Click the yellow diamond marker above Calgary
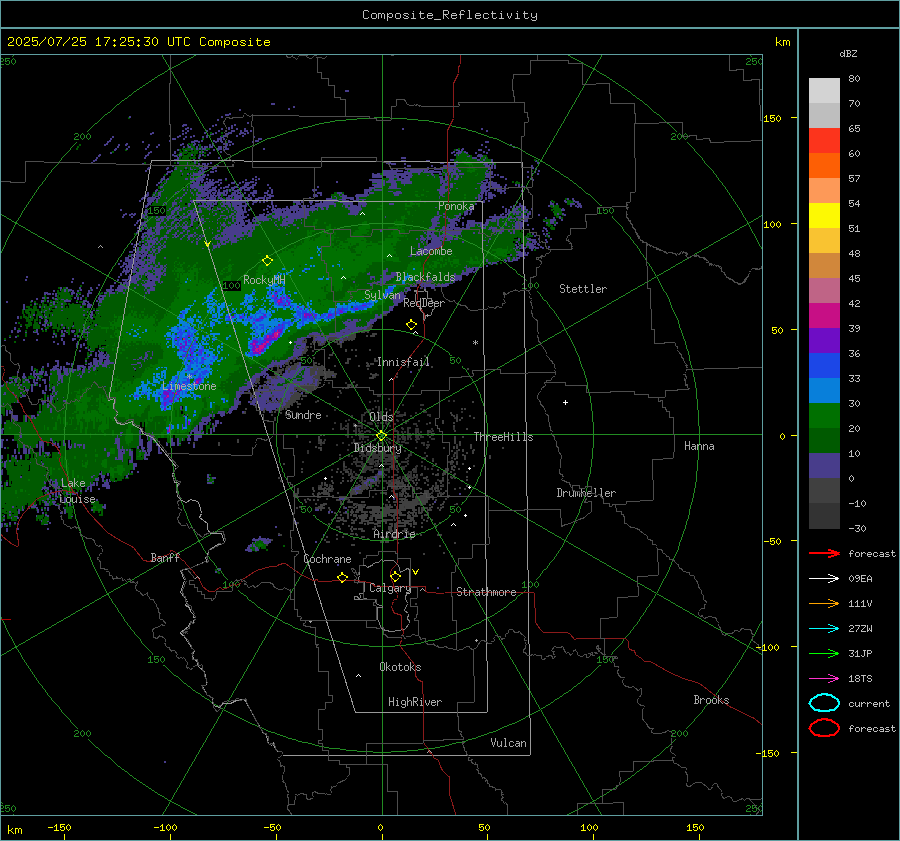 pos(395,576)
